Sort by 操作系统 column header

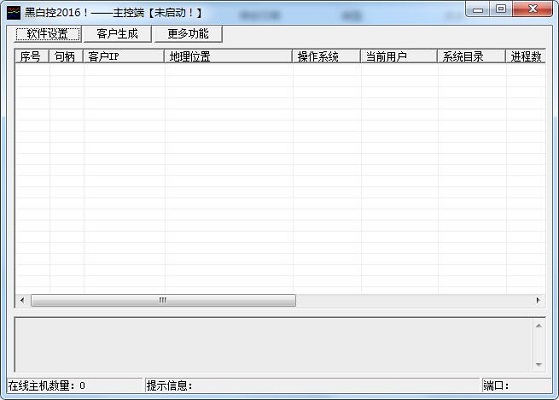pos(327,56)
